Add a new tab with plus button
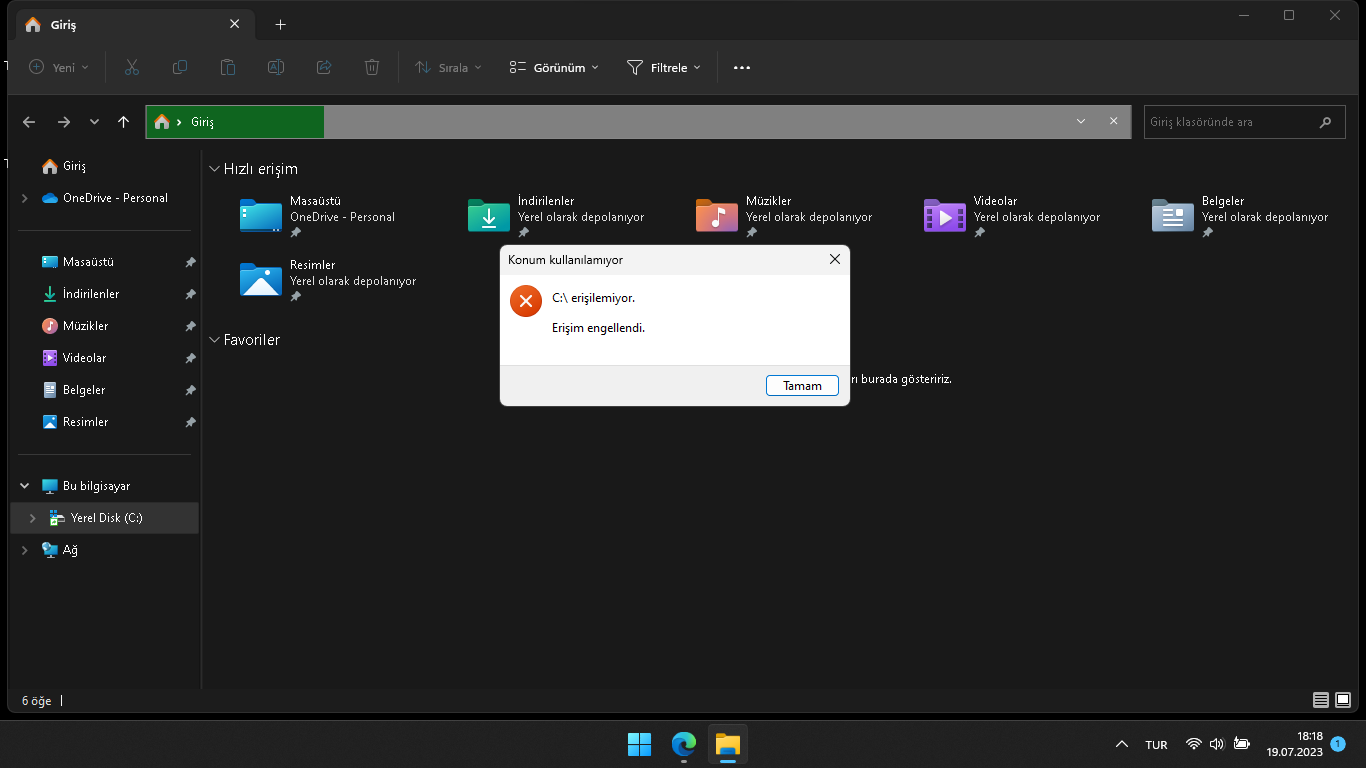This screenshot has width=1366, height=768. pyautogui.click(x=280, y=24)
